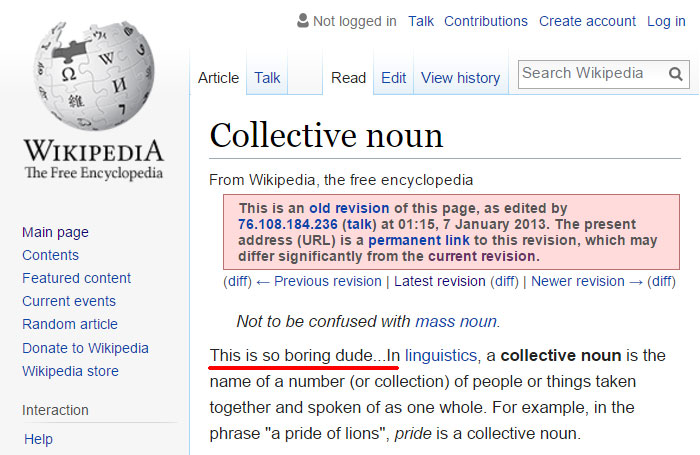The image size is (700, 455).
Task: Open Current events in sidebar
Action: [69, 301]
